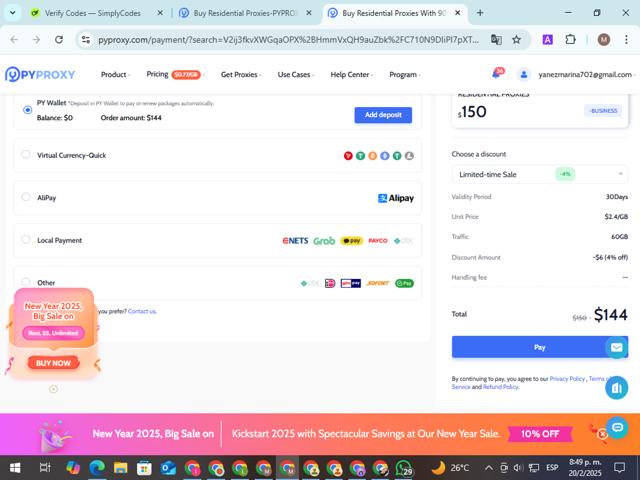Bookmark this page with the star icon
Image resolution: width=640 pixels, height=480 pixels.
(x=516, y=40)
